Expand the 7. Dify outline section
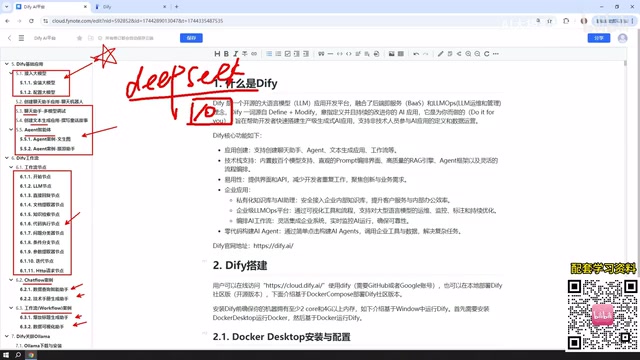 click(7, 336)
